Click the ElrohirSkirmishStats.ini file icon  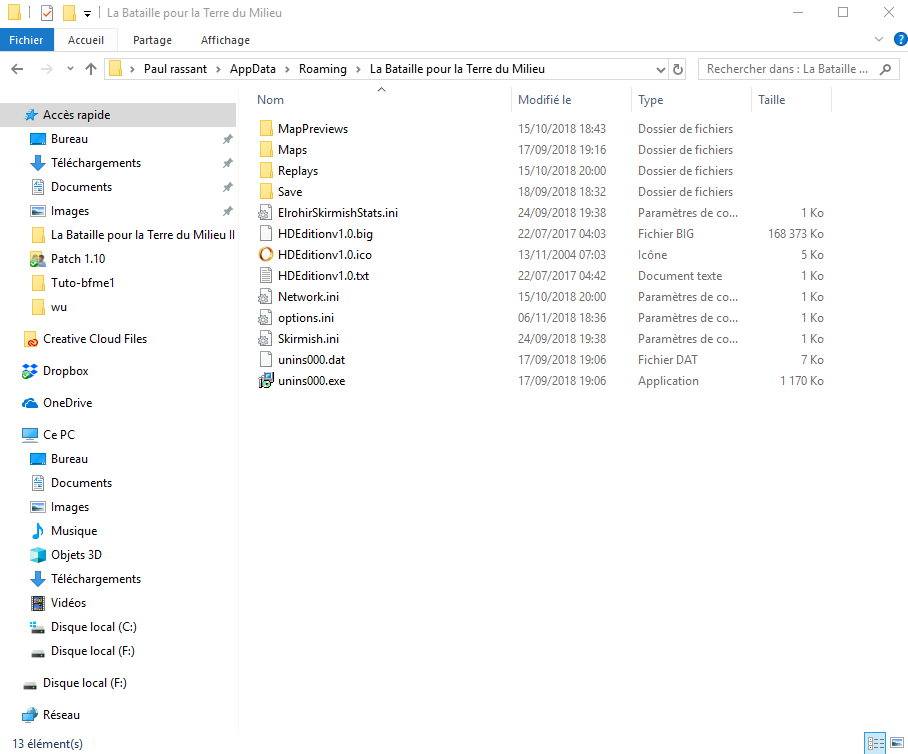[x=265, y=213]
